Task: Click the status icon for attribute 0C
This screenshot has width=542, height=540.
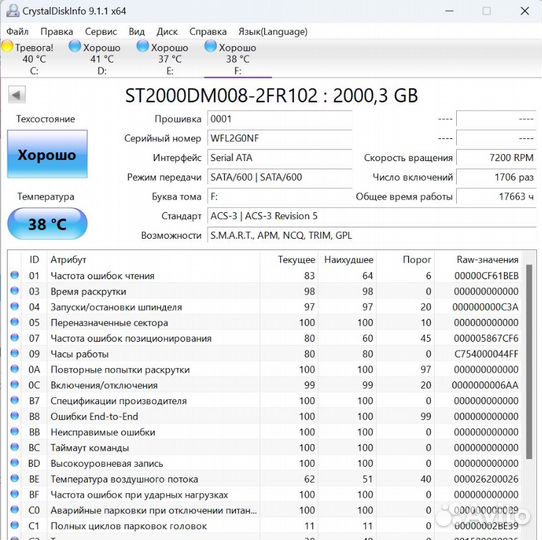Action: point(15,384)
